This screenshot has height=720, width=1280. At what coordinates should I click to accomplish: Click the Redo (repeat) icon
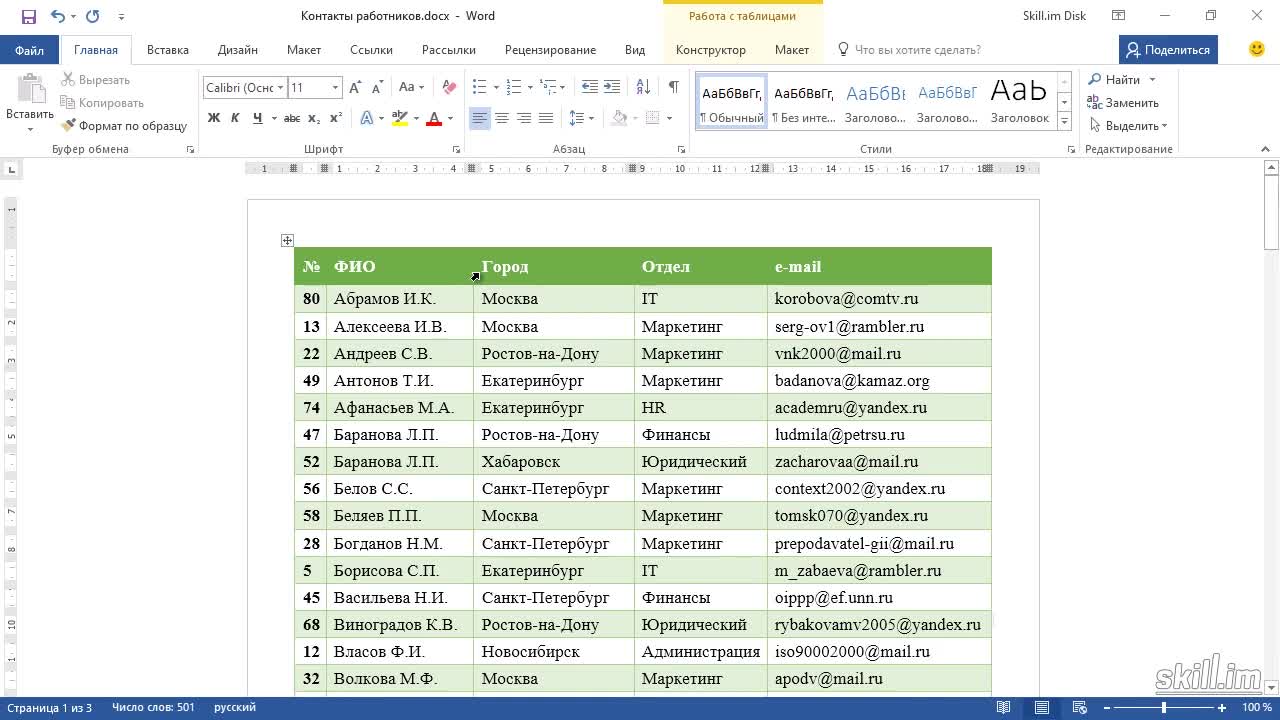(x=92, y=16)
